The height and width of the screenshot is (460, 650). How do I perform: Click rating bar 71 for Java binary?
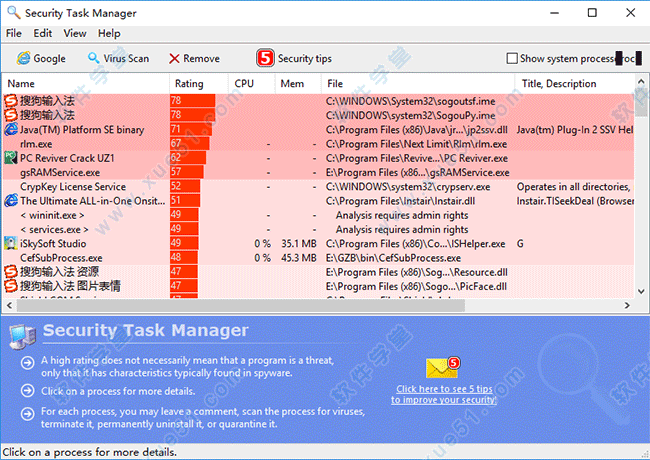click(x=191, y=129)
